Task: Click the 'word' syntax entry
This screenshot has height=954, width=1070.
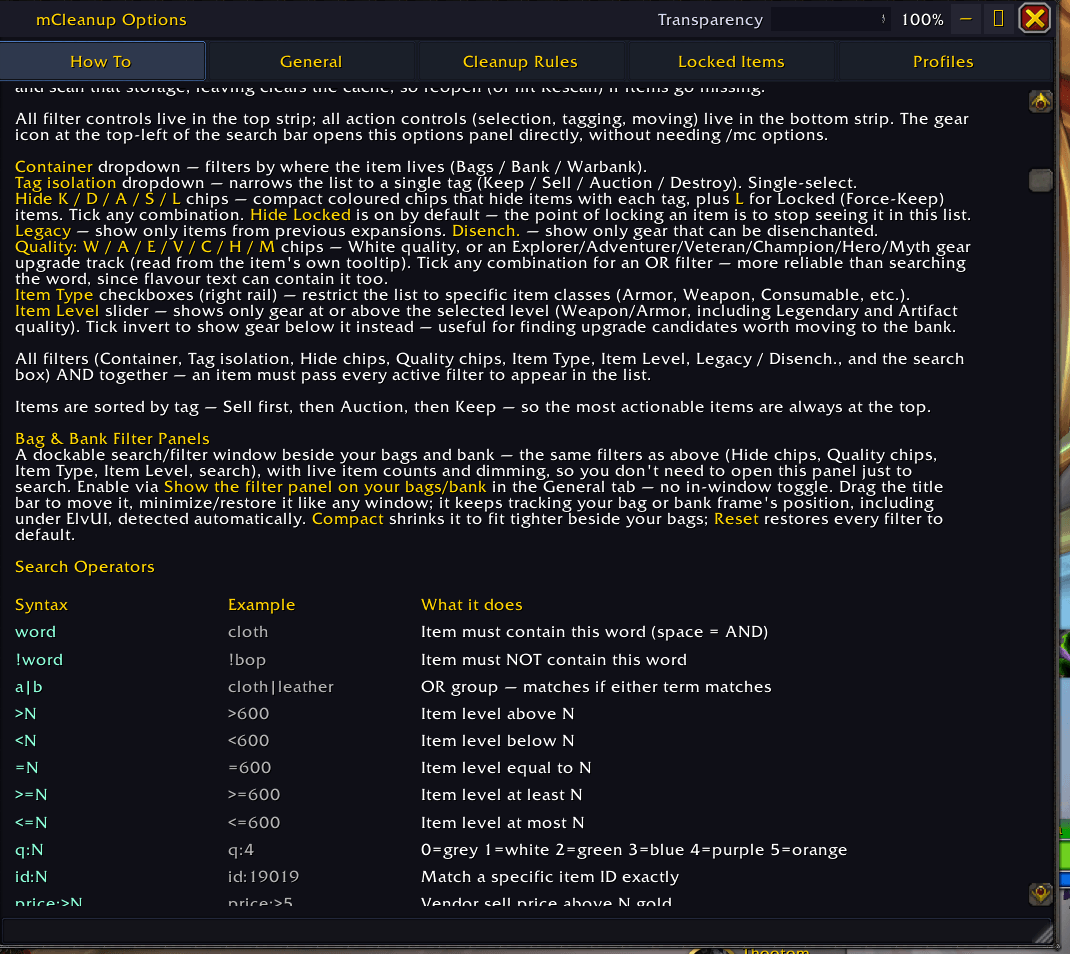Action: pyautogui.click(x=35, y=632)
